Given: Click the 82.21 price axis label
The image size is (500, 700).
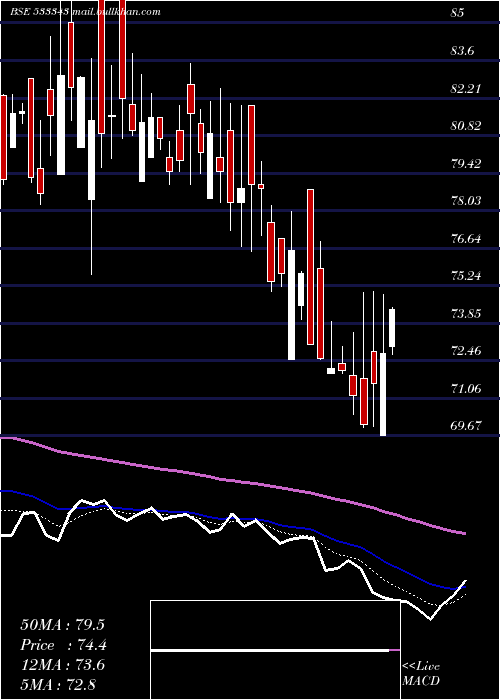Looking at the screenshot, I should (467, 89).
